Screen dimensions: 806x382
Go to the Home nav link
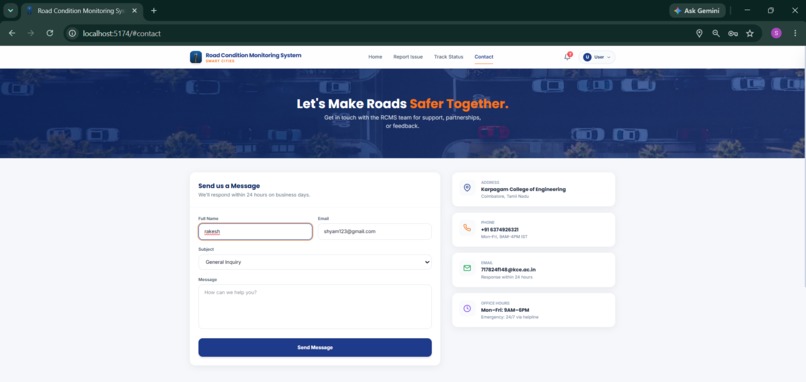point(375,57)
